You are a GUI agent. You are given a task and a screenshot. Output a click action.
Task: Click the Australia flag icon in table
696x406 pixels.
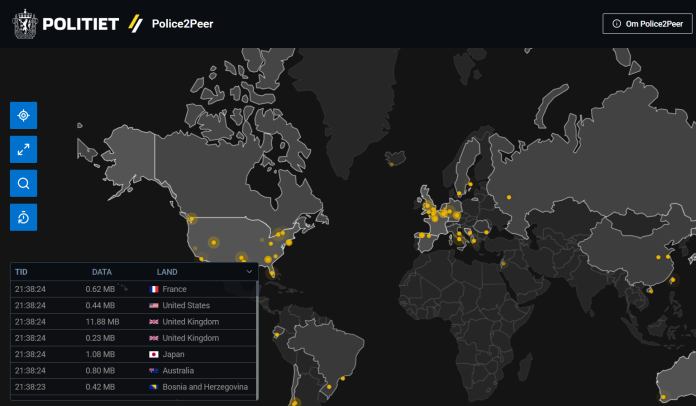coord(154,370)
